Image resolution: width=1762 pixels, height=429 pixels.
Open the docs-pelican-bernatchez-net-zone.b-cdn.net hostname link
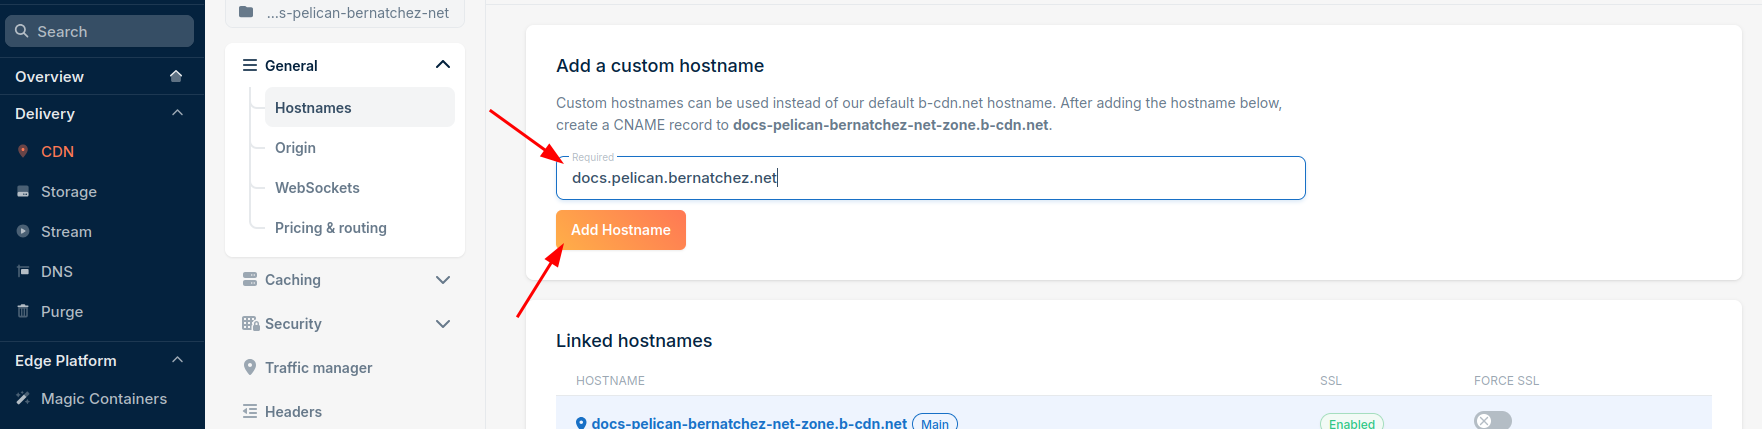(x=749, y=423)
